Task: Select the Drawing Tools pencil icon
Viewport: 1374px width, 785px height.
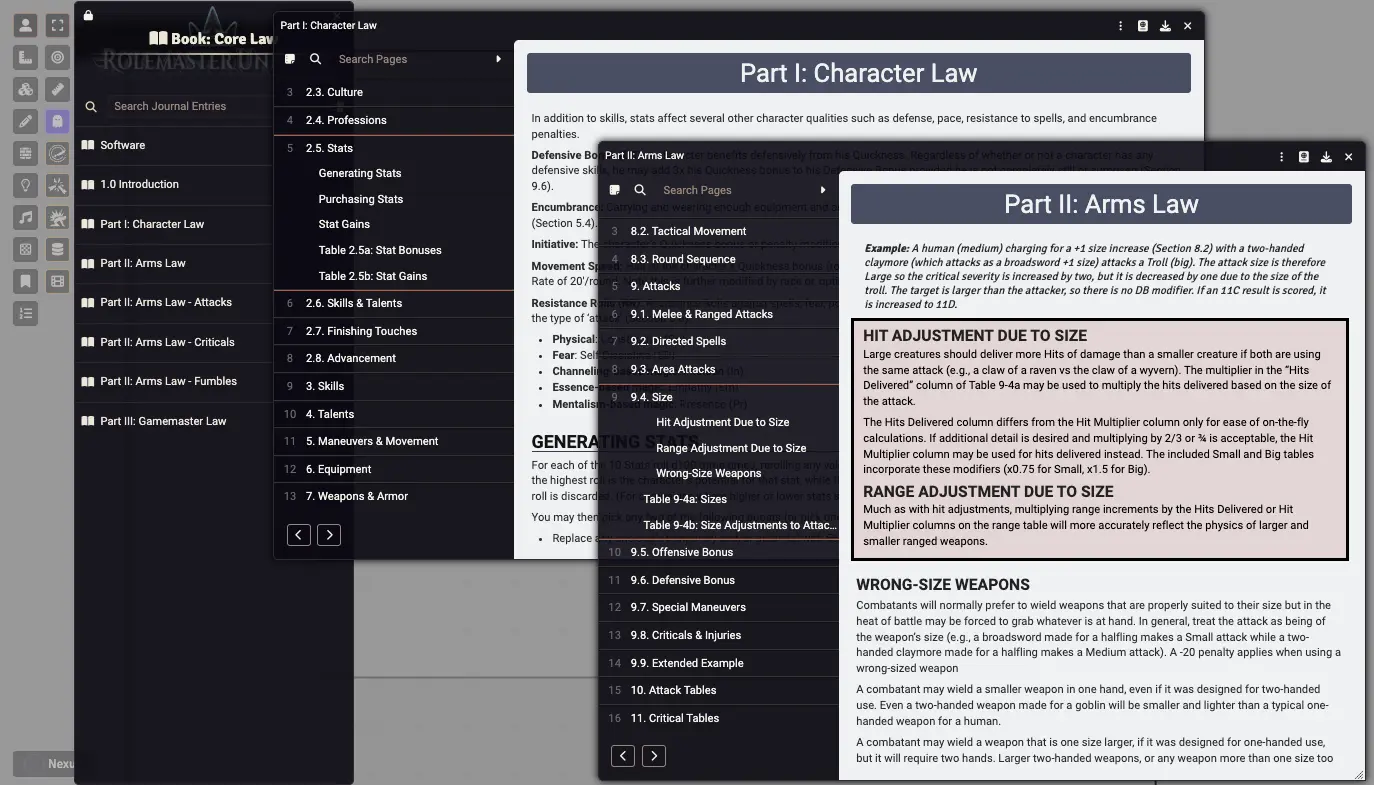Action: tap(26, 122)
